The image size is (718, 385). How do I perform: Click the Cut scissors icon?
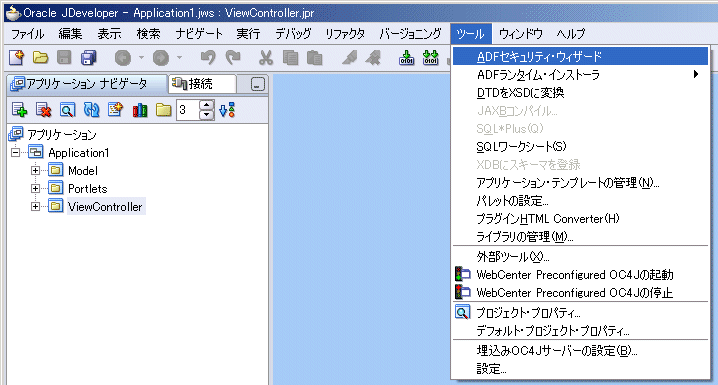click(x=266, y=58)
